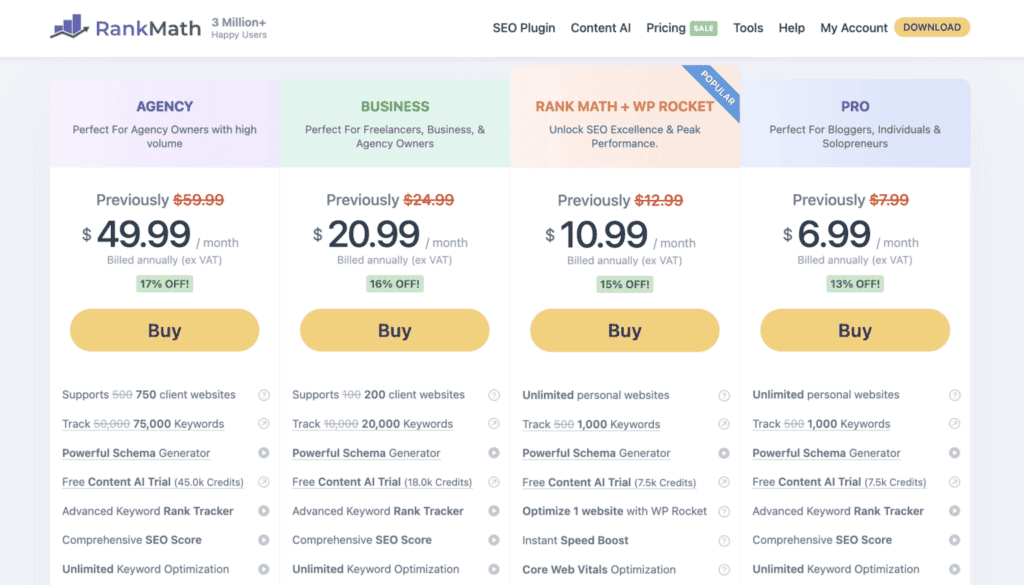Click help icon for WP Rocket Unlimited personal websites
The width and height of the screenshot is (1024, 585).
(724, 395)
